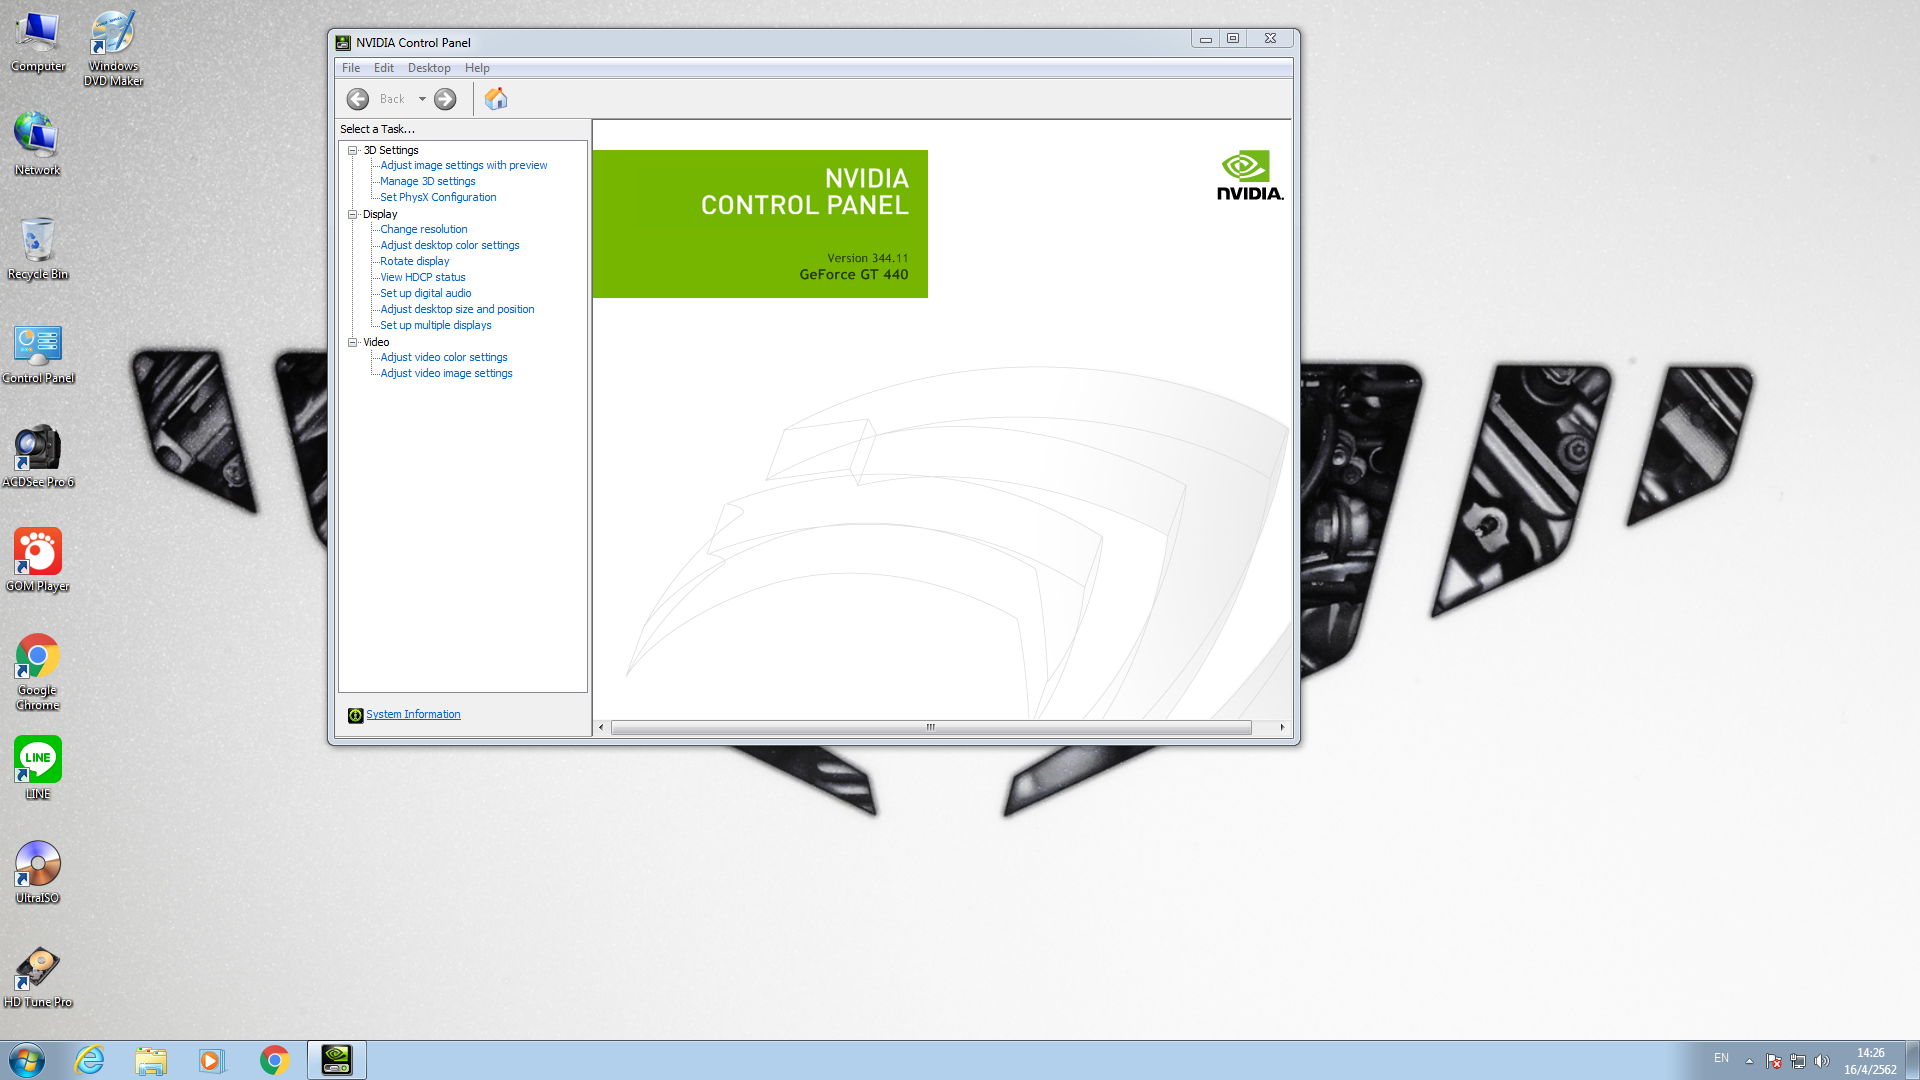Viewport: 1920px width, 1080px height.
Task: Click the scrollbar right arrow
Action: (x=1282, y=727)
